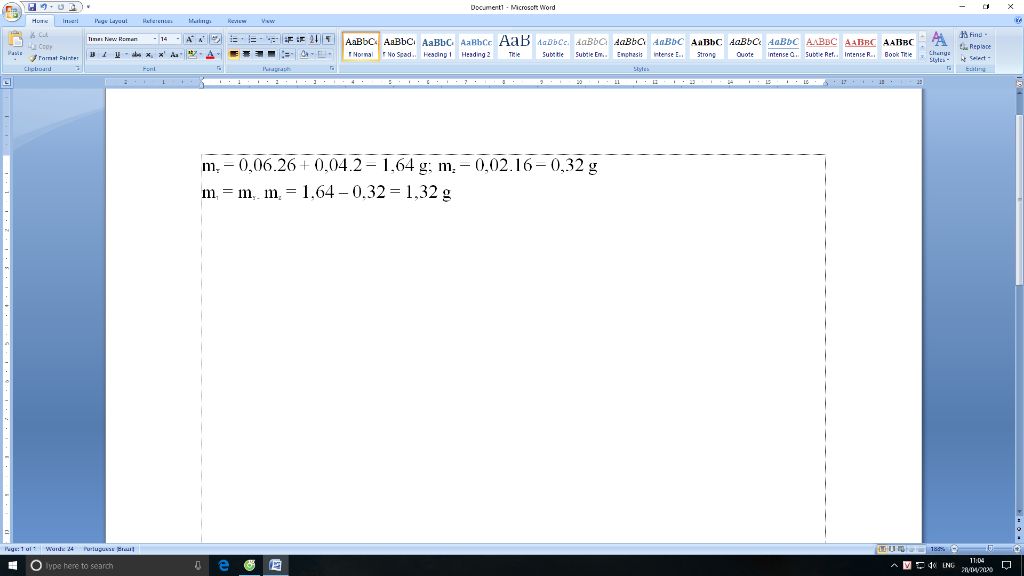Clear formatting with the eraser icon

216,39
